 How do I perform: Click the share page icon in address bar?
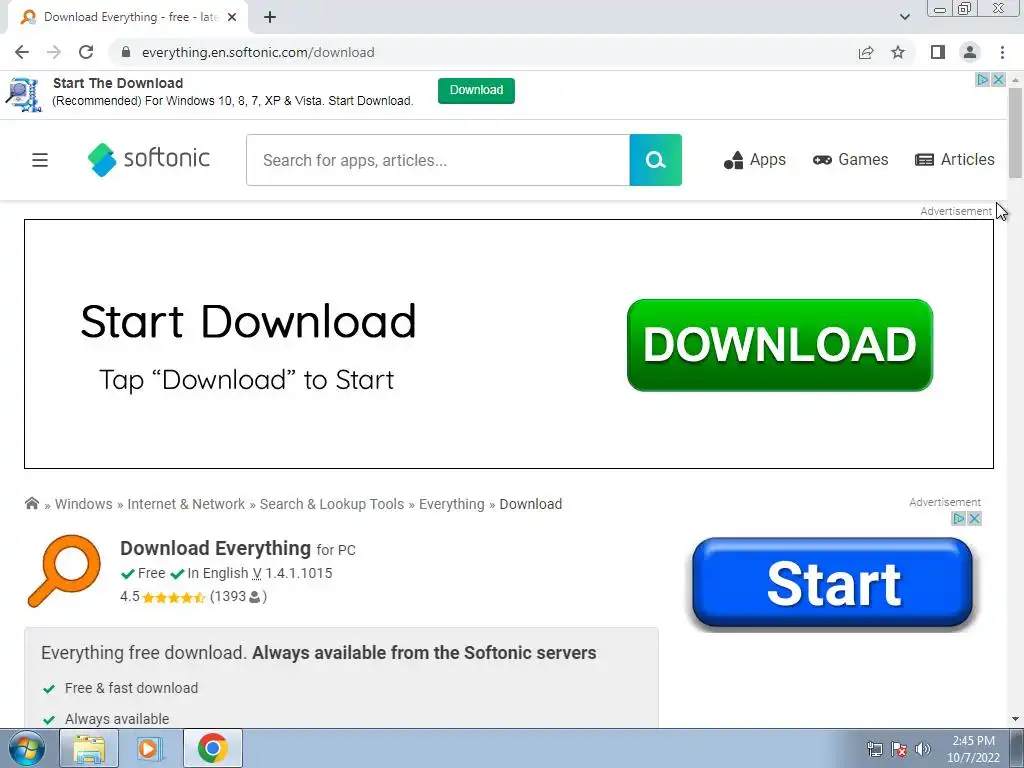coord(866,52)
